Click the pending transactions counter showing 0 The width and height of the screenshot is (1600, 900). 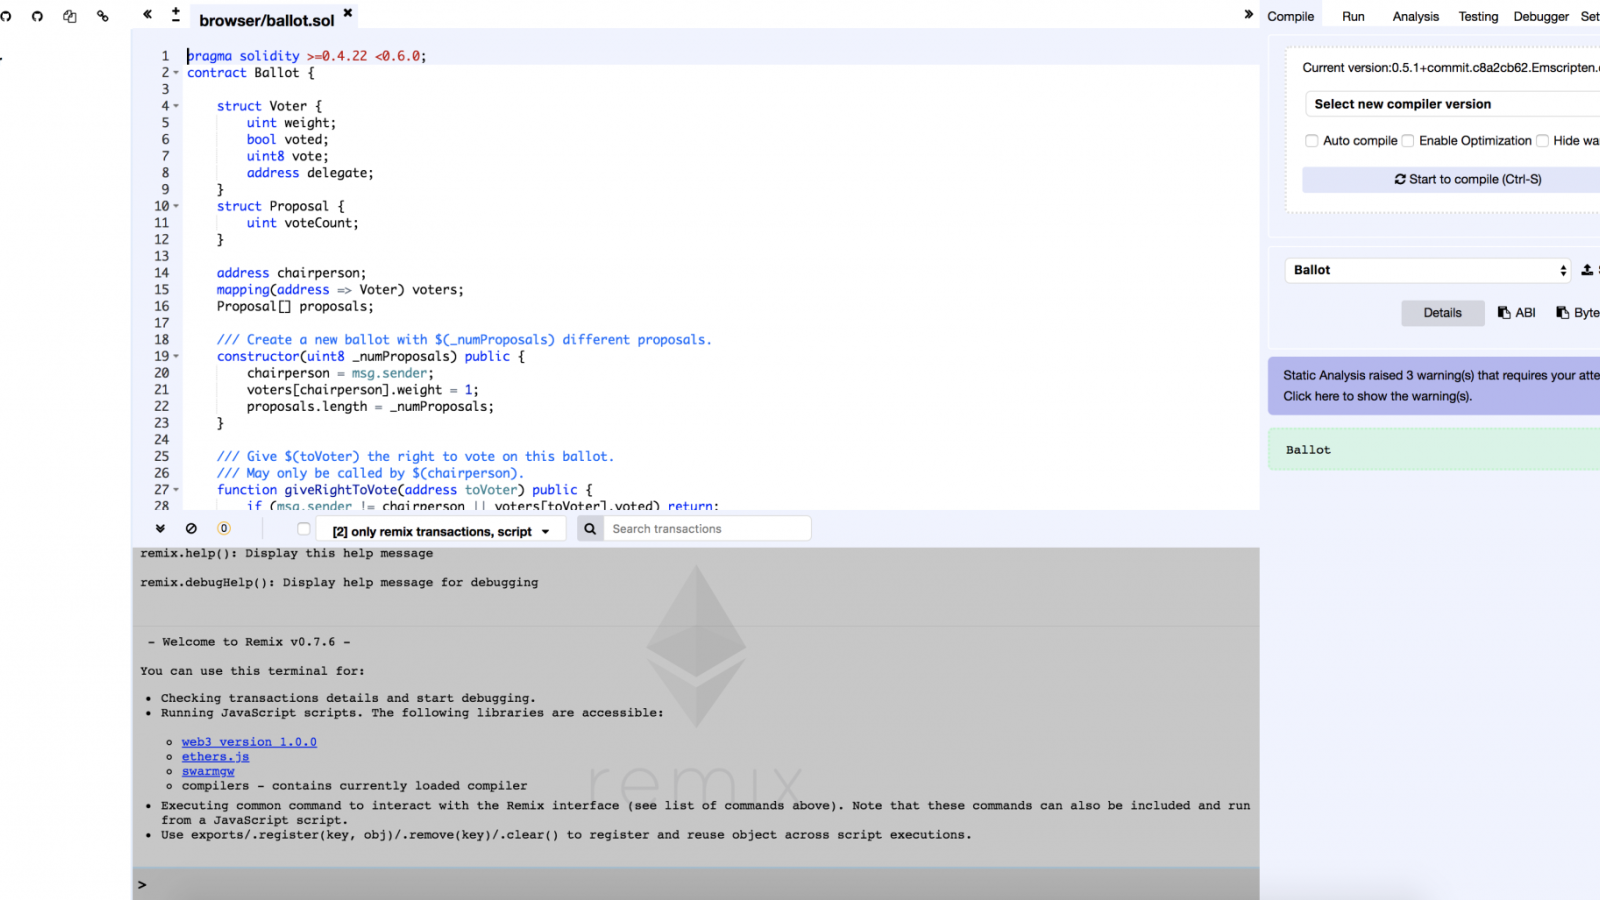point(224,528)
